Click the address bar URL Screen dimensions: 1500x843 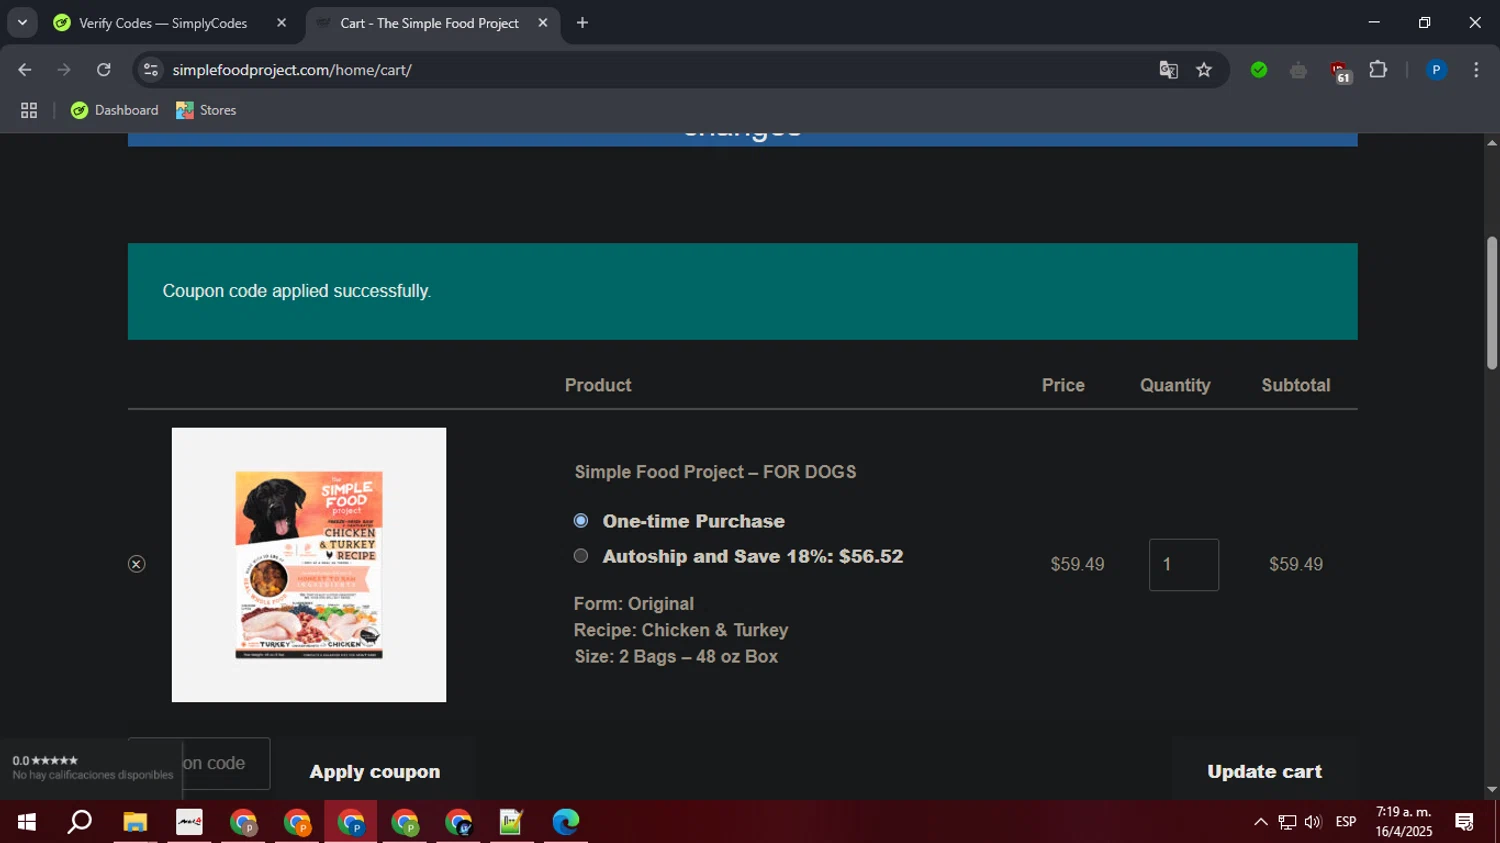click(292, 70)
